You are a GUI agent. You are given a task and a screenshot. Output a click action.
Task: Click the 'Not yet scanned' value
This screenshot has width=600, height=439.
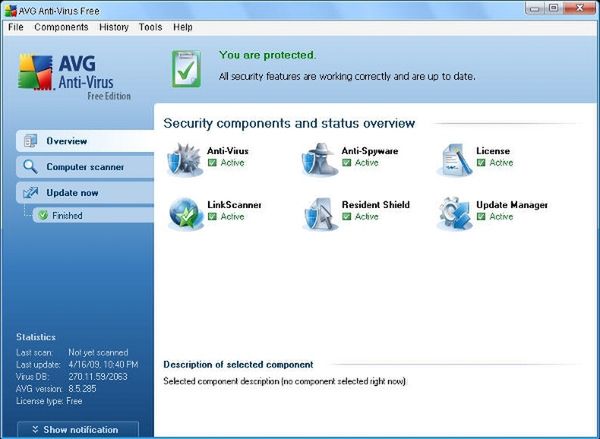[98, 352]
